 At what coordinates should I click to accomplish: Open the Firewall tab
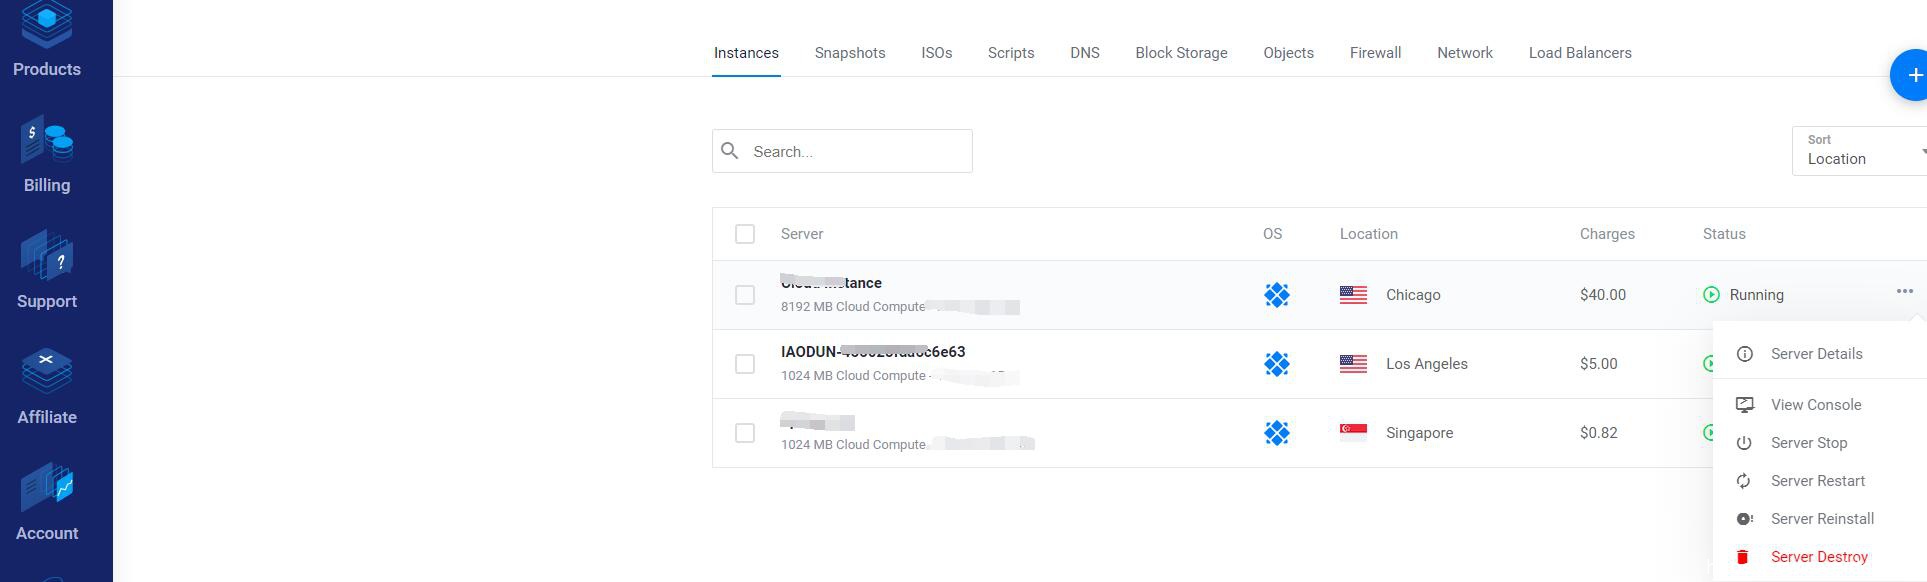(1375, 53)
